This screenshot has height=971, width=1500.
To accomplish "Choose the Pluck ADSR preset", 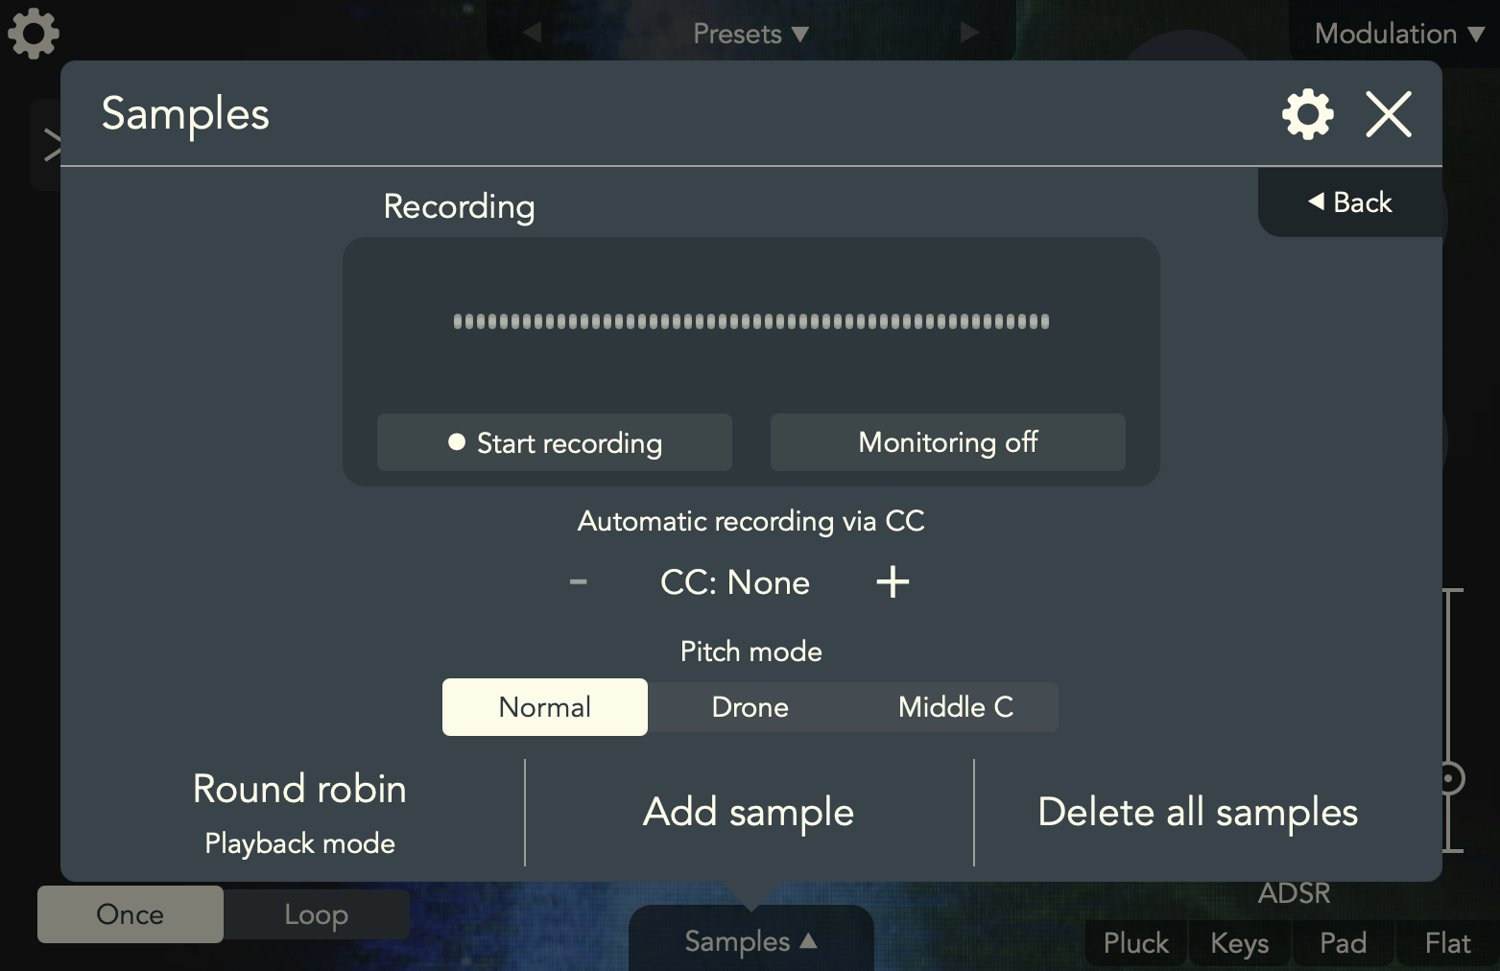I will [x=1136, y=943].
